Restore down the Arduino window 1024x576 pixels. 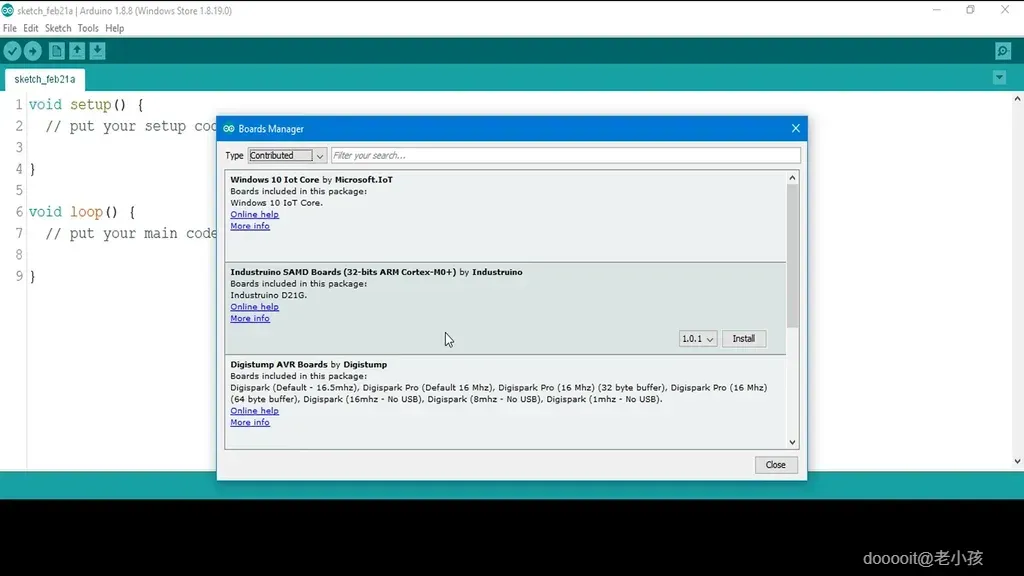[970, 10]
